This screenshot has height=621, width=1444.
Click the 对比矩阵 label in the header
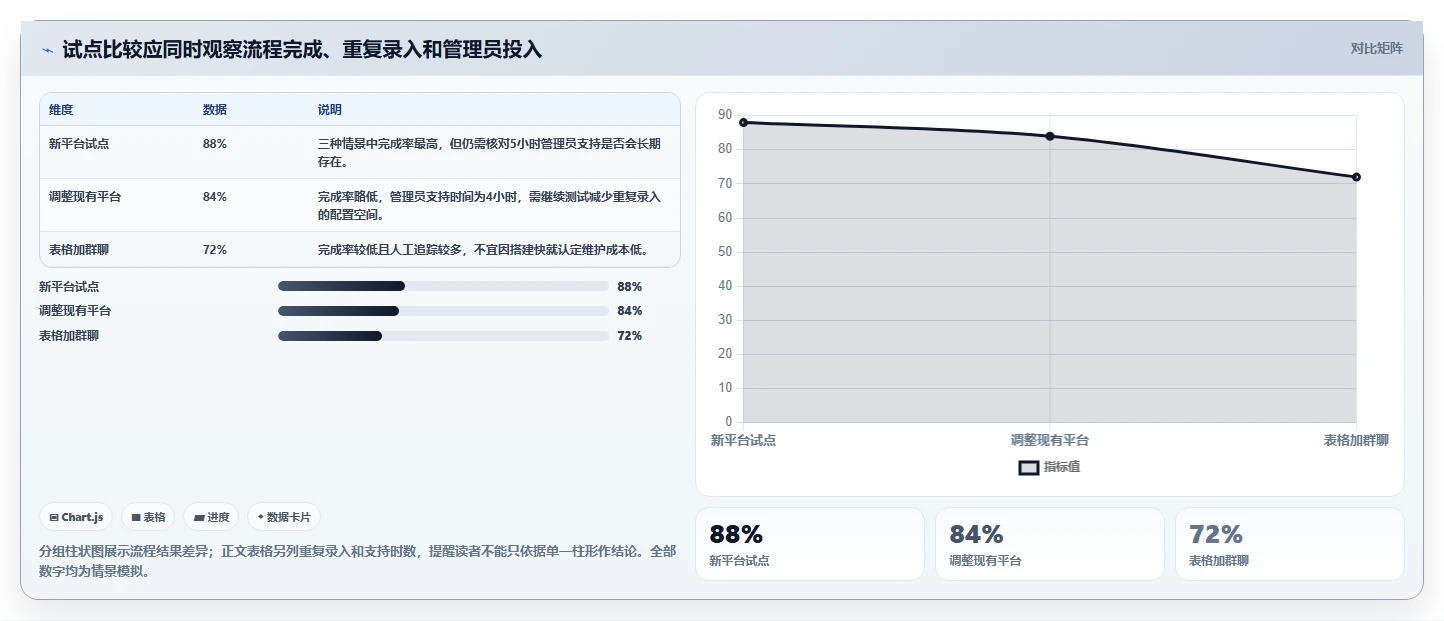(x=1376, y=49)
